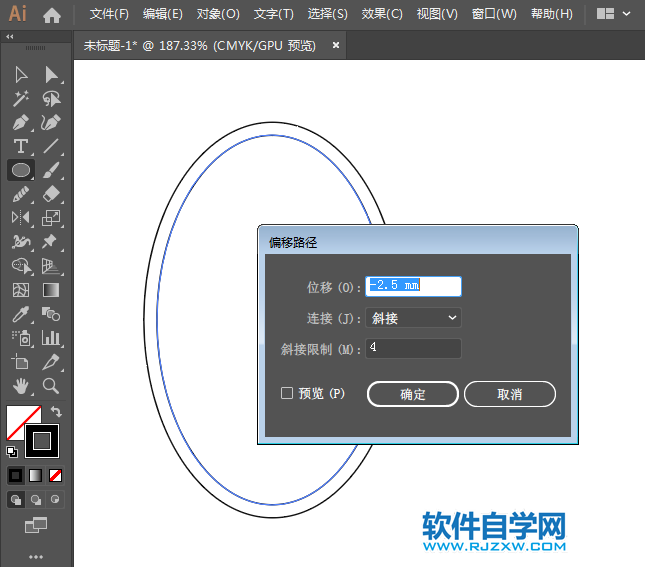Select the Direct Selection tool
The width and height of the screenshot is (645, 567).
(x=51, y=75)
